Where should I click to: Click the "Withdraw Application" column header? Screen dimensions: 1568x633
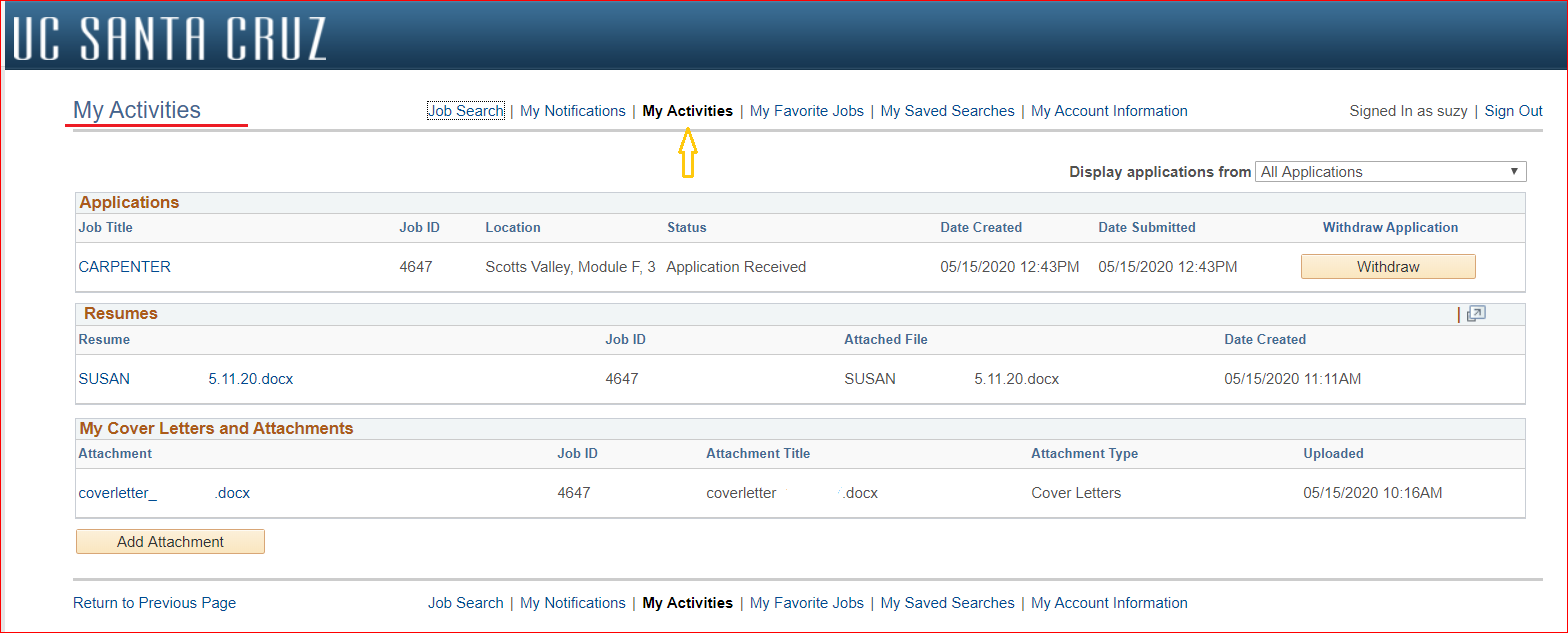point(1391,227)
